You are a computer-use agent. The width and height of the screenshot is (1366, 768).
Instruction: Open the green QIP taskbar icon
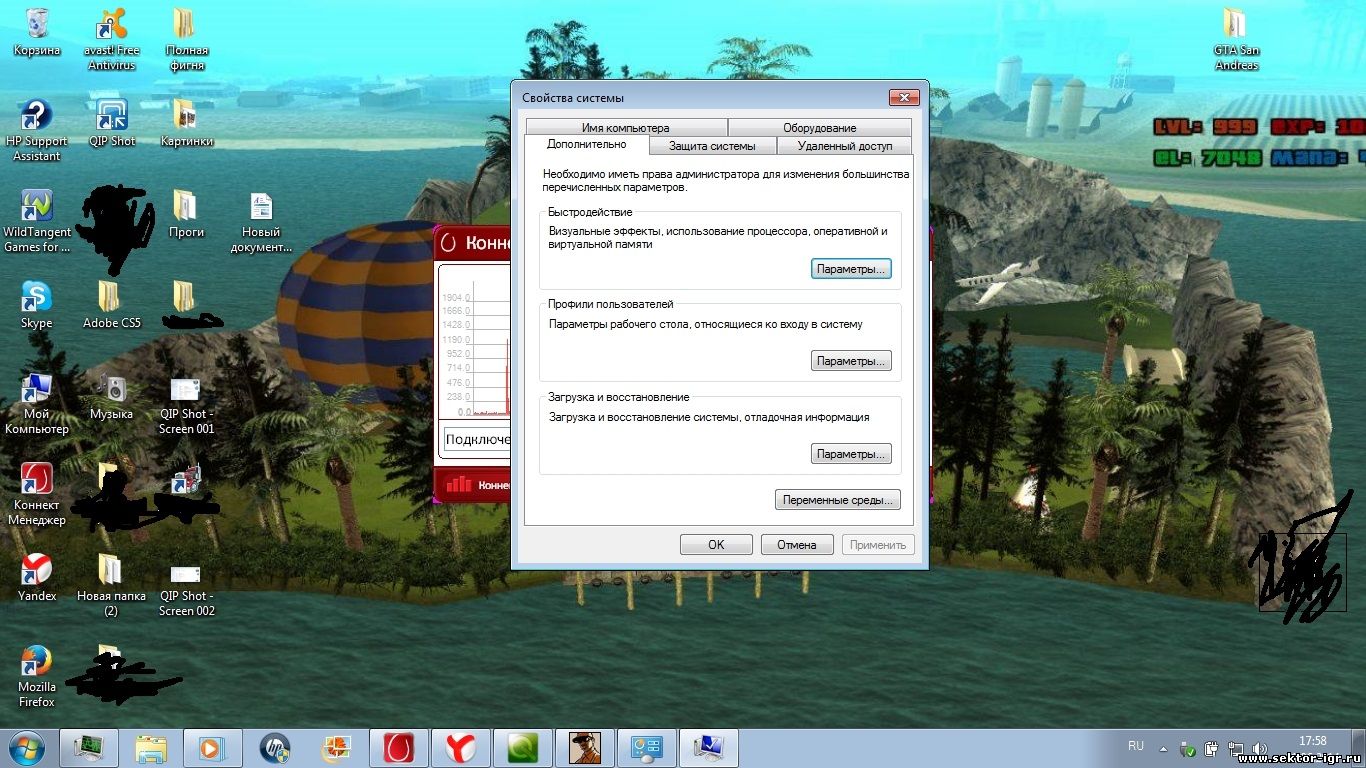522,748
